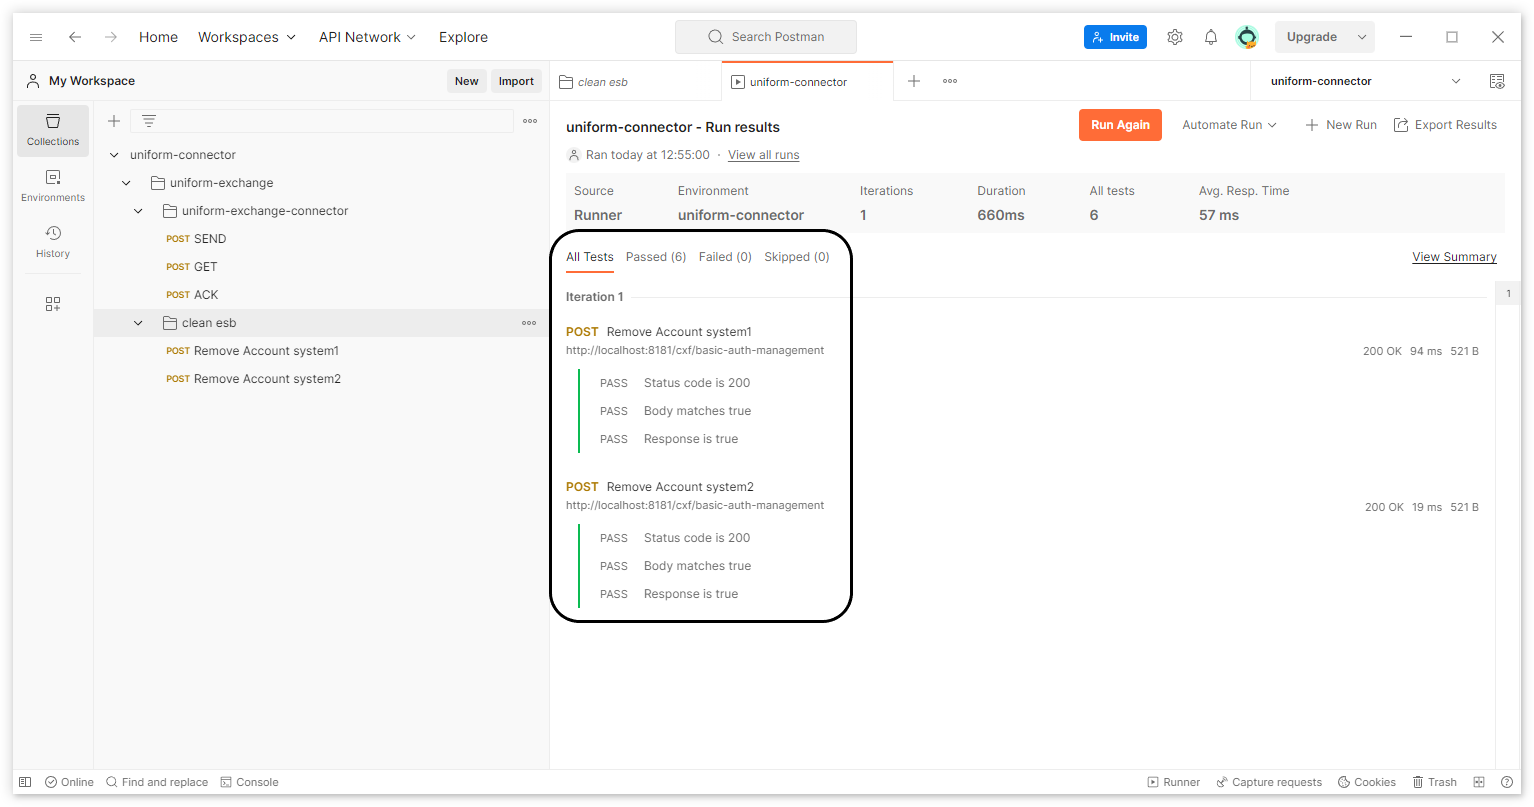Viewport: 1534px width, 807px height.
Task: Open the Environments sidebar panel
Action: pos(53,186)
